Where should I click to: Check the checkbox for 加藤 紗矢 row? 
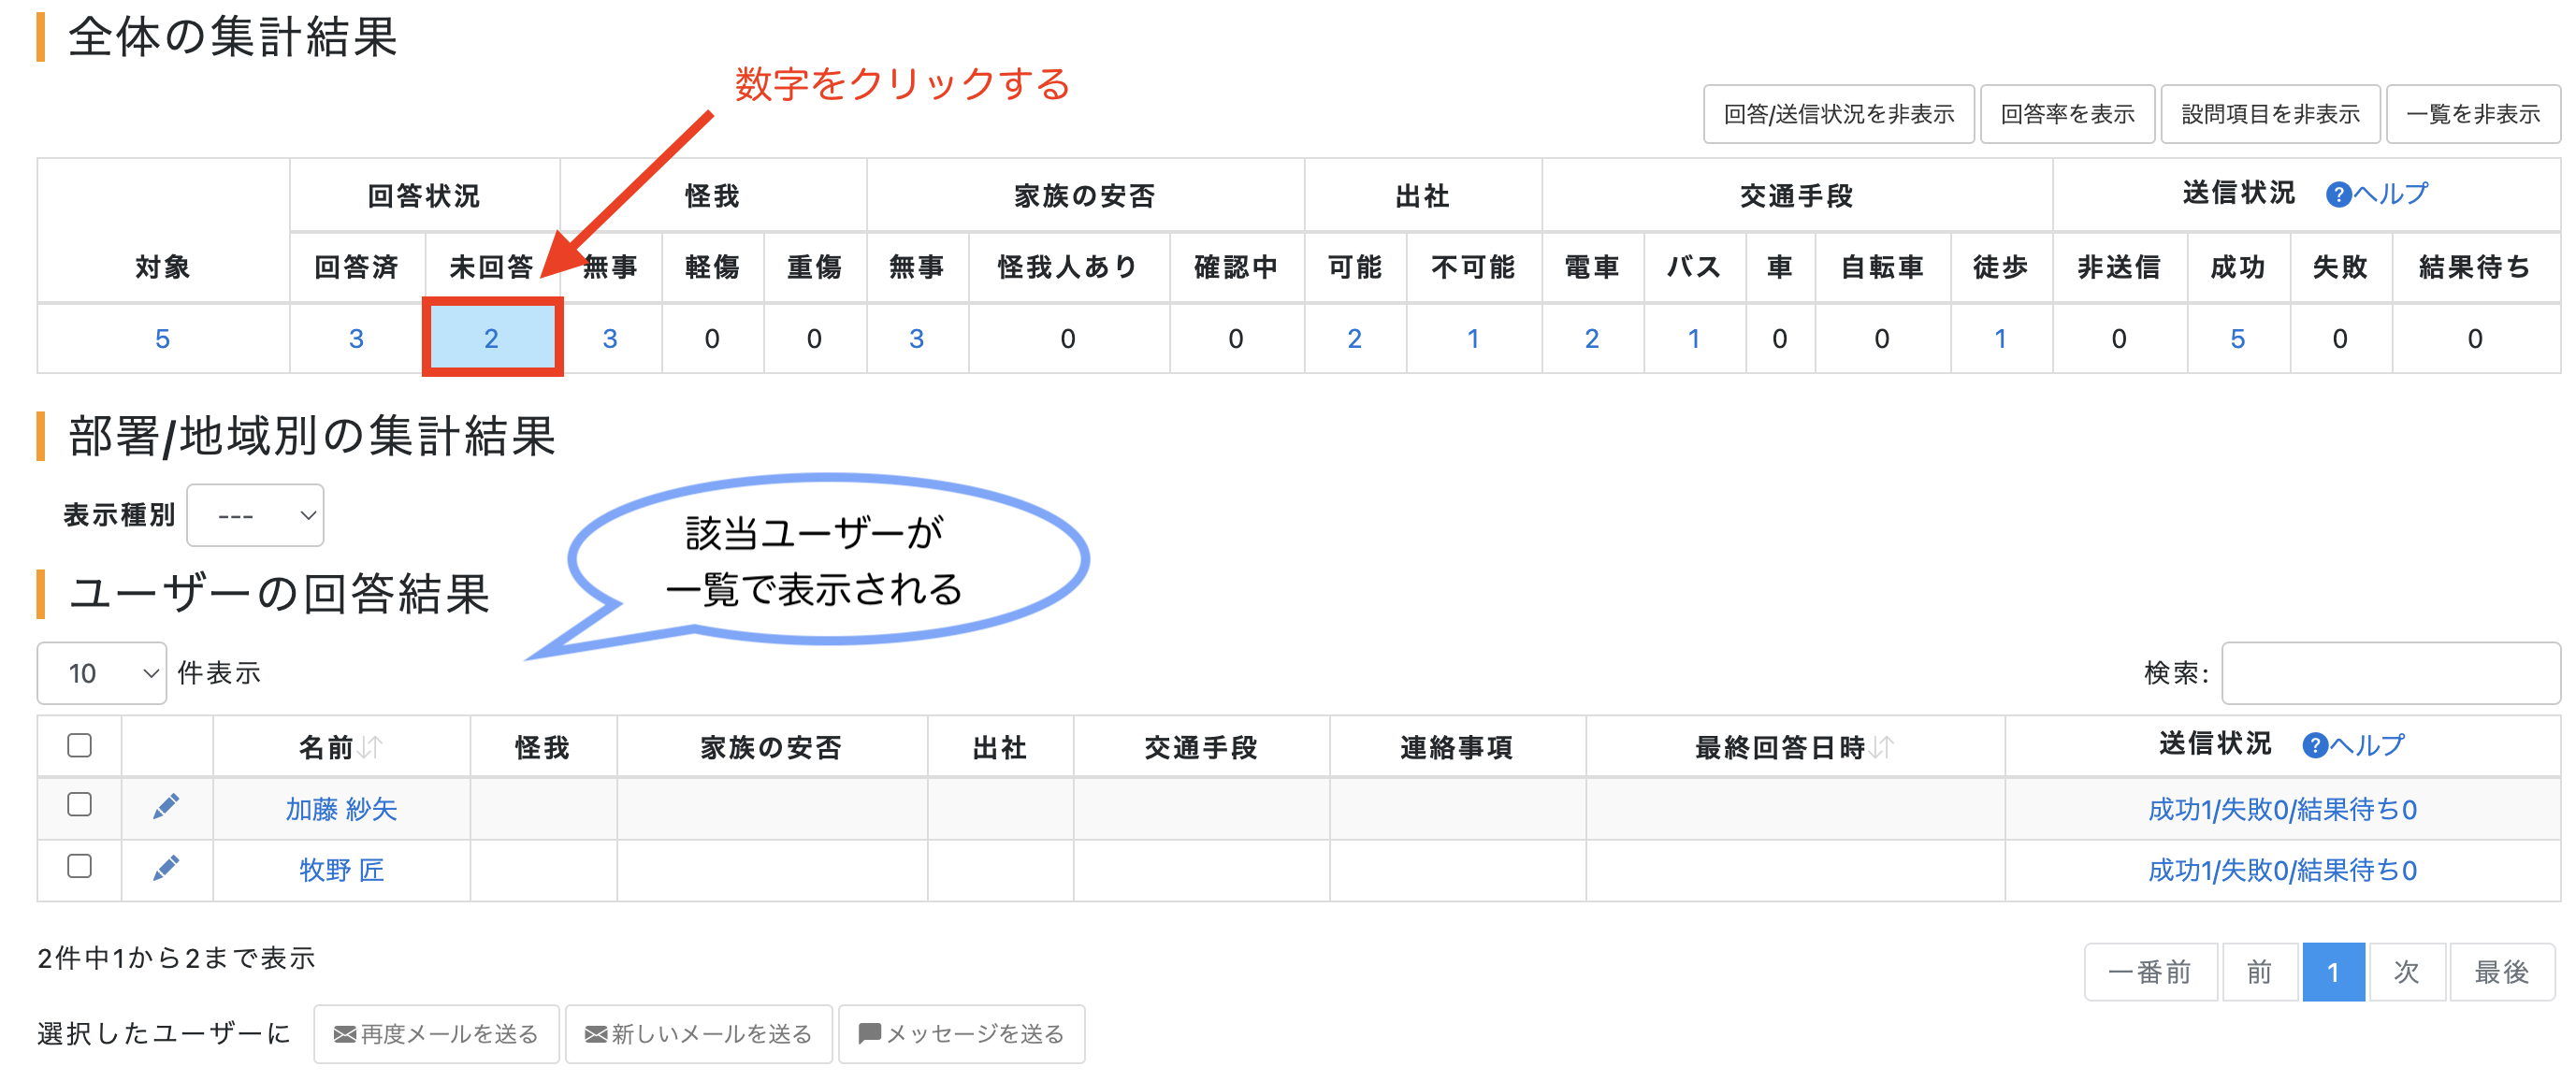coord(80,804)
